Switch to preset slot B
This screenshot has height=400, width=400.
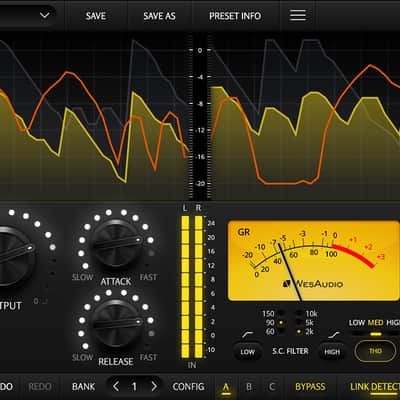pyautogui.click(x=249, y=387)
